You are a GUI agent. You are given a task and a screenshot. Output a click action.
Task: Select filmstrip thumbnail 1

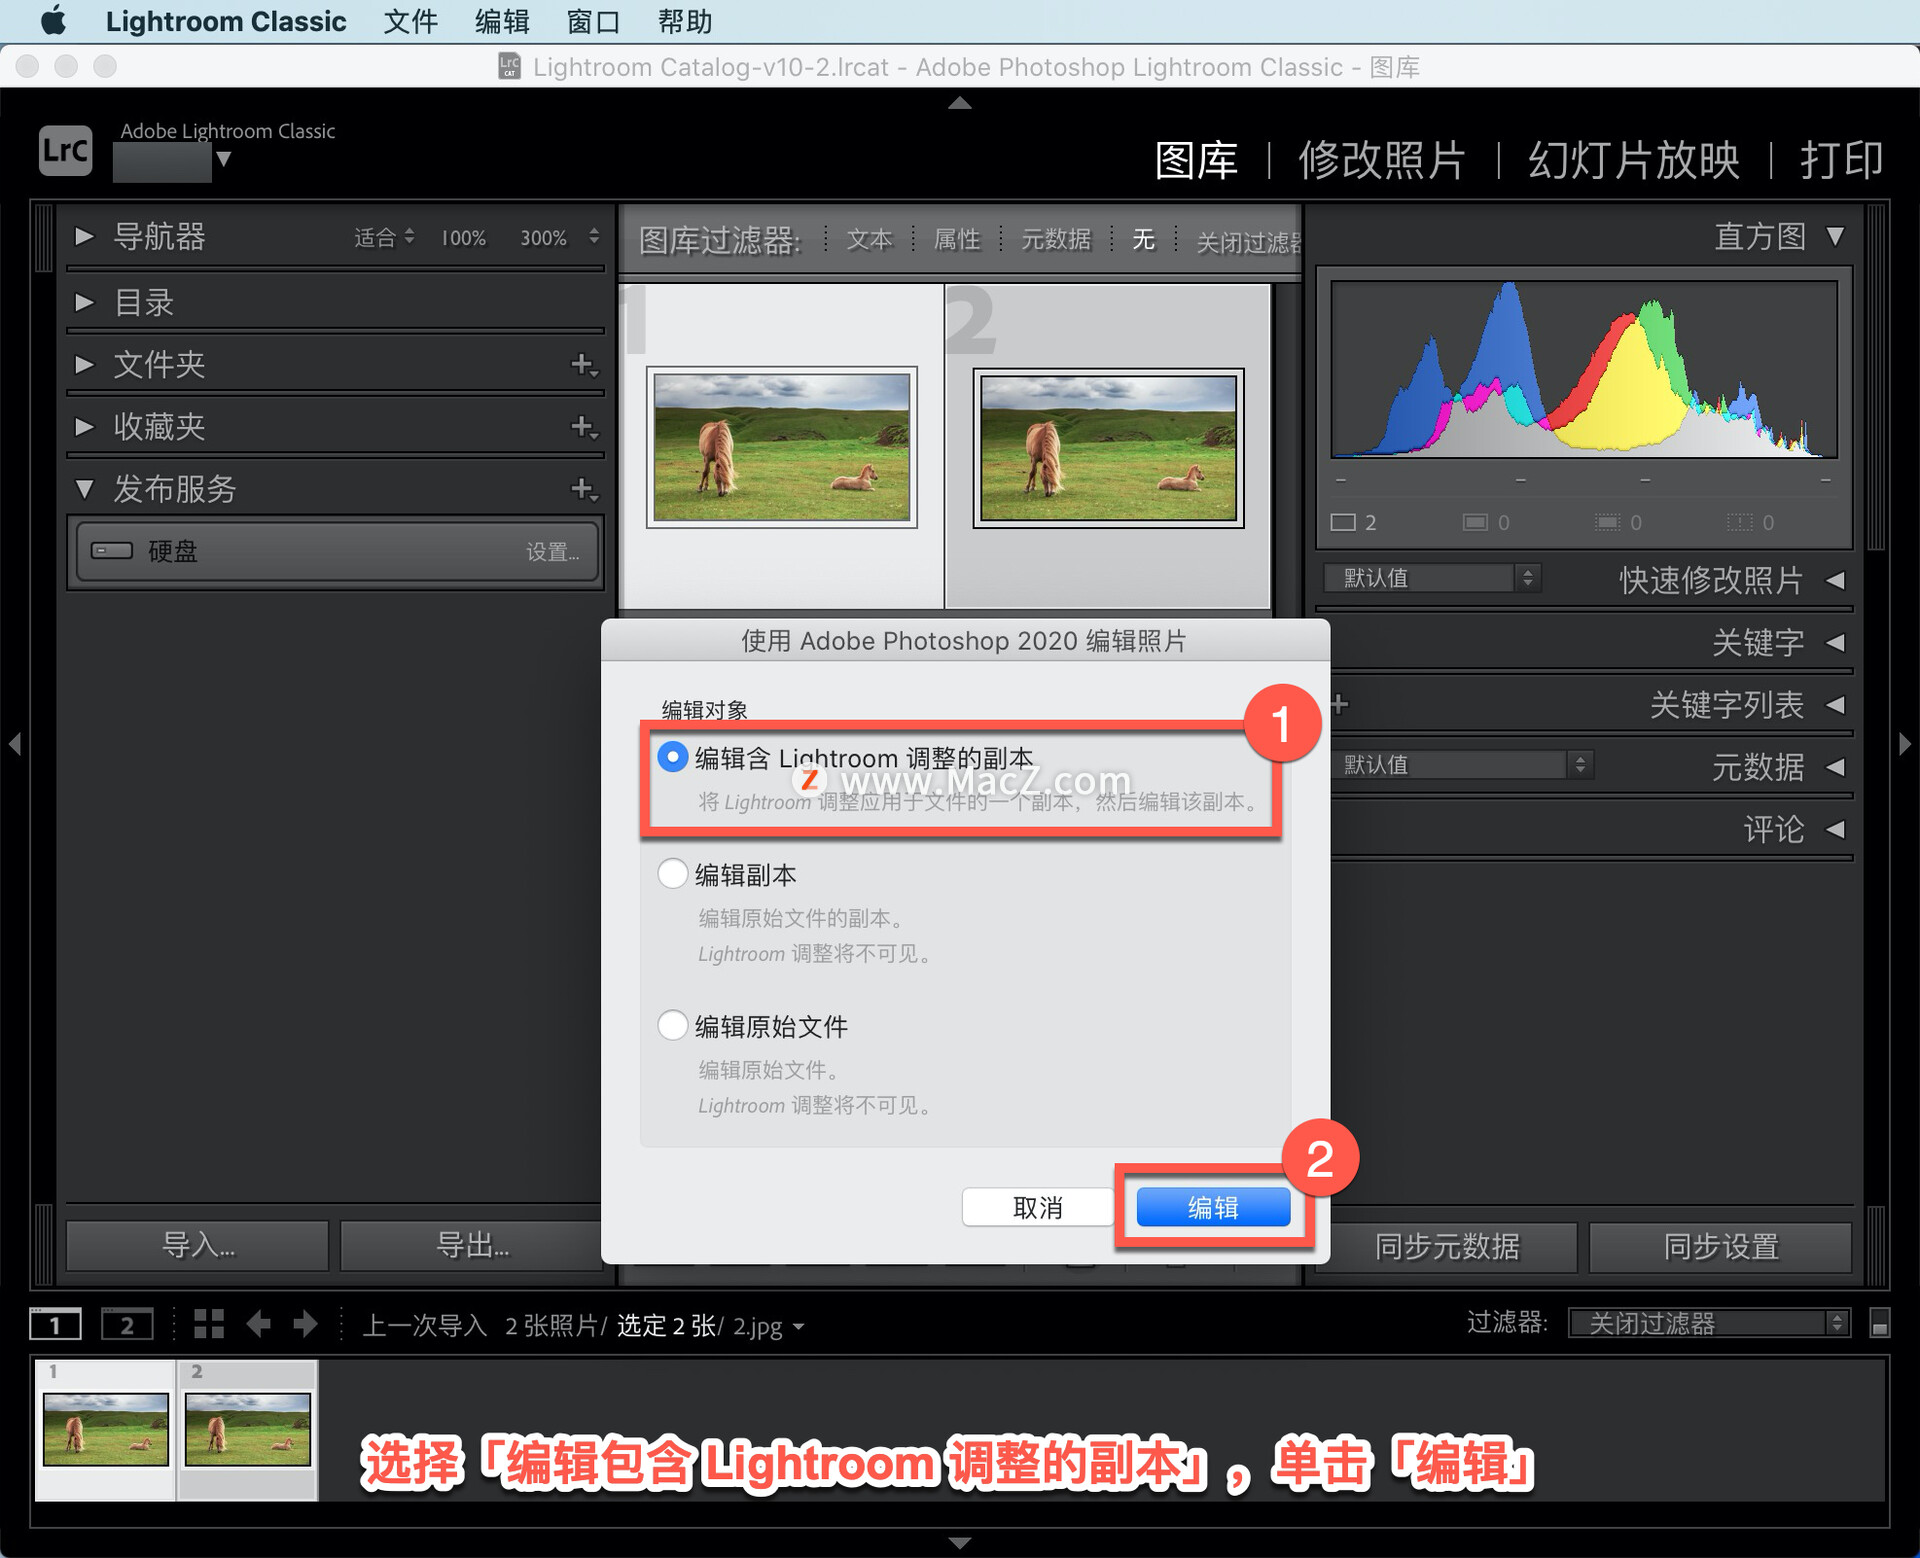(106, 1429)
